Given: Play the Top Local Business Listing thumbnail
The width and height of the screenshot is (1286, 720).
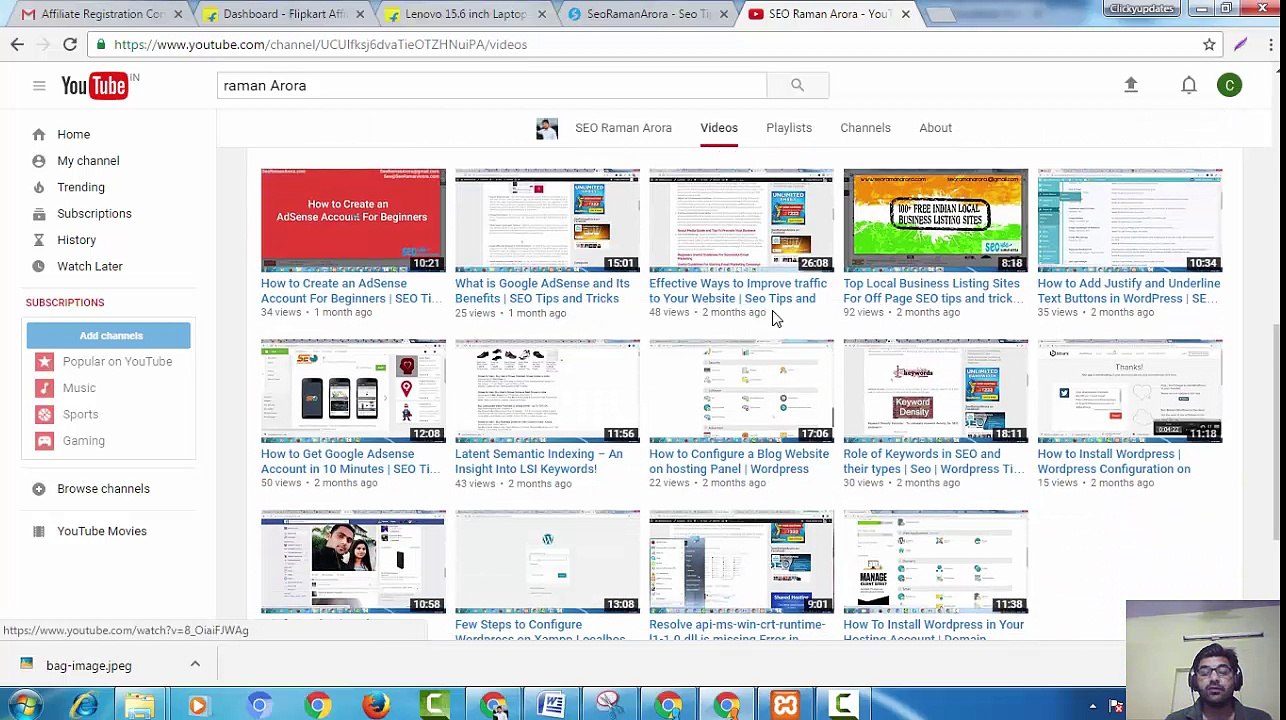Looking at the screenshot, I should coord(935,220).
